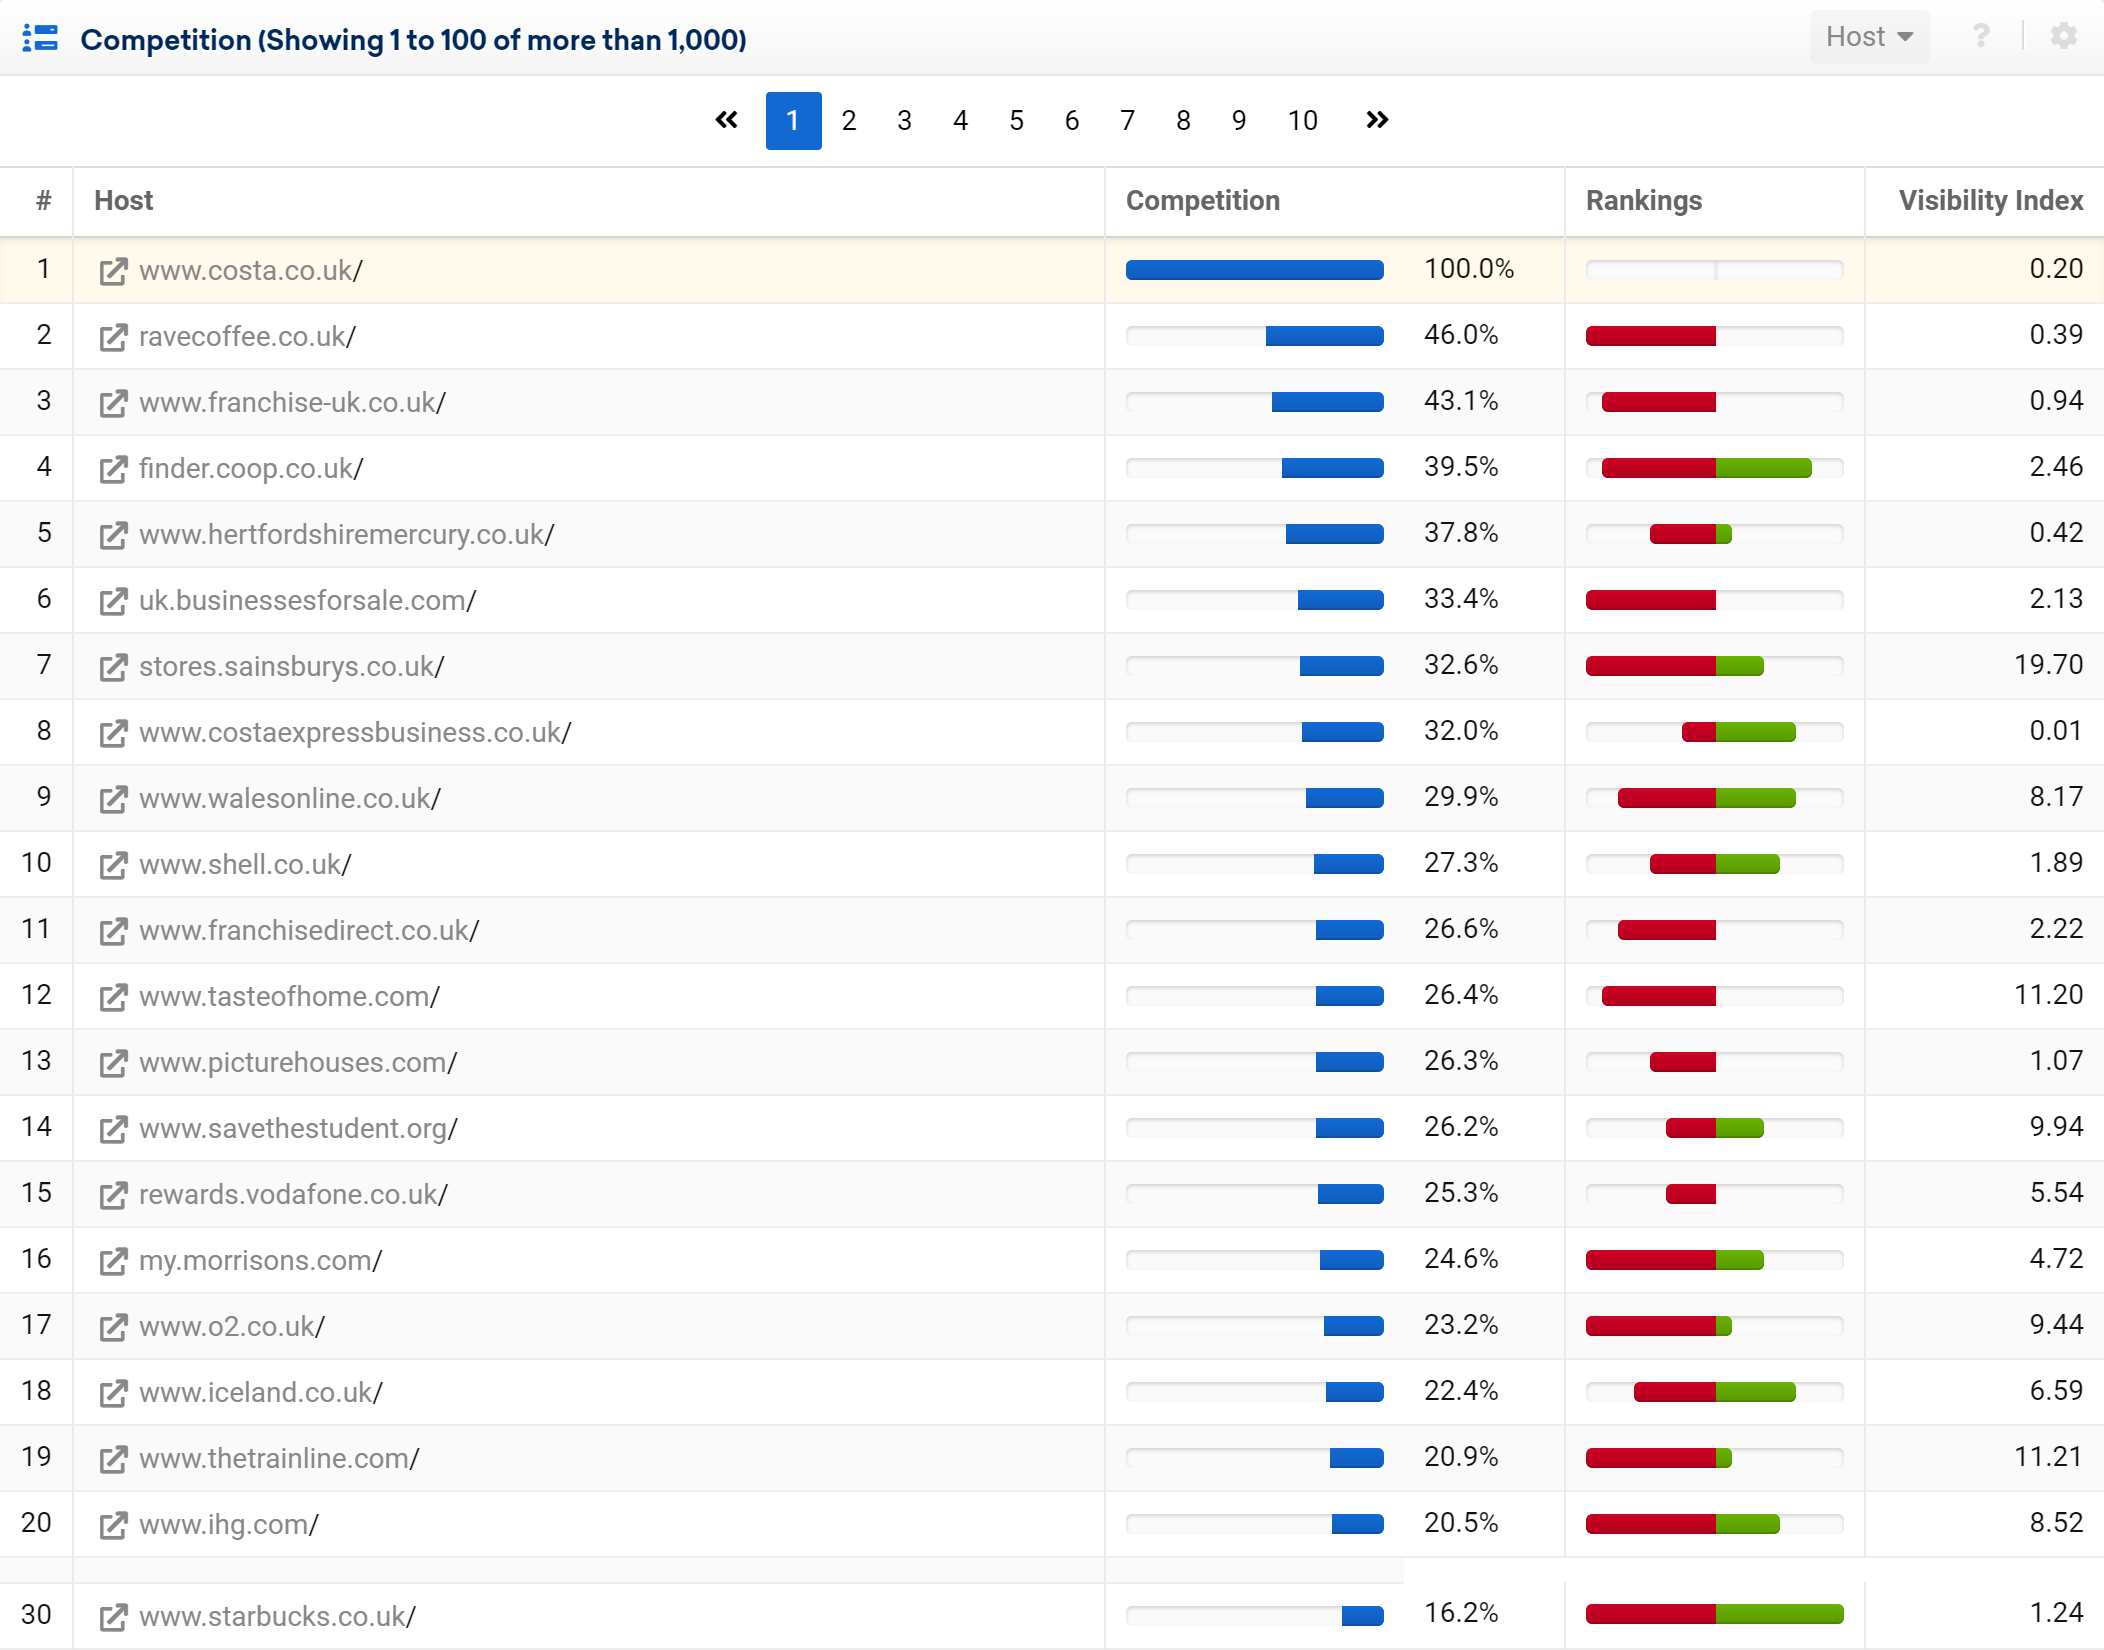Open external link icon for stores.sainsburys.co.uk
This screenshot has width=2104, height=1650.
point(114,667)
